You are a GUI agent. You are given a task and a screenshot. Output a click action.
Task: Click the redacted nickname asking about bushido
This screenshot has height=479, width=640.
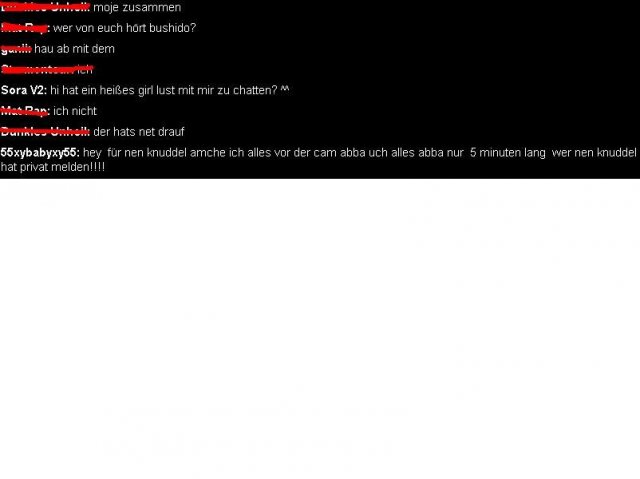coord(25,28)
